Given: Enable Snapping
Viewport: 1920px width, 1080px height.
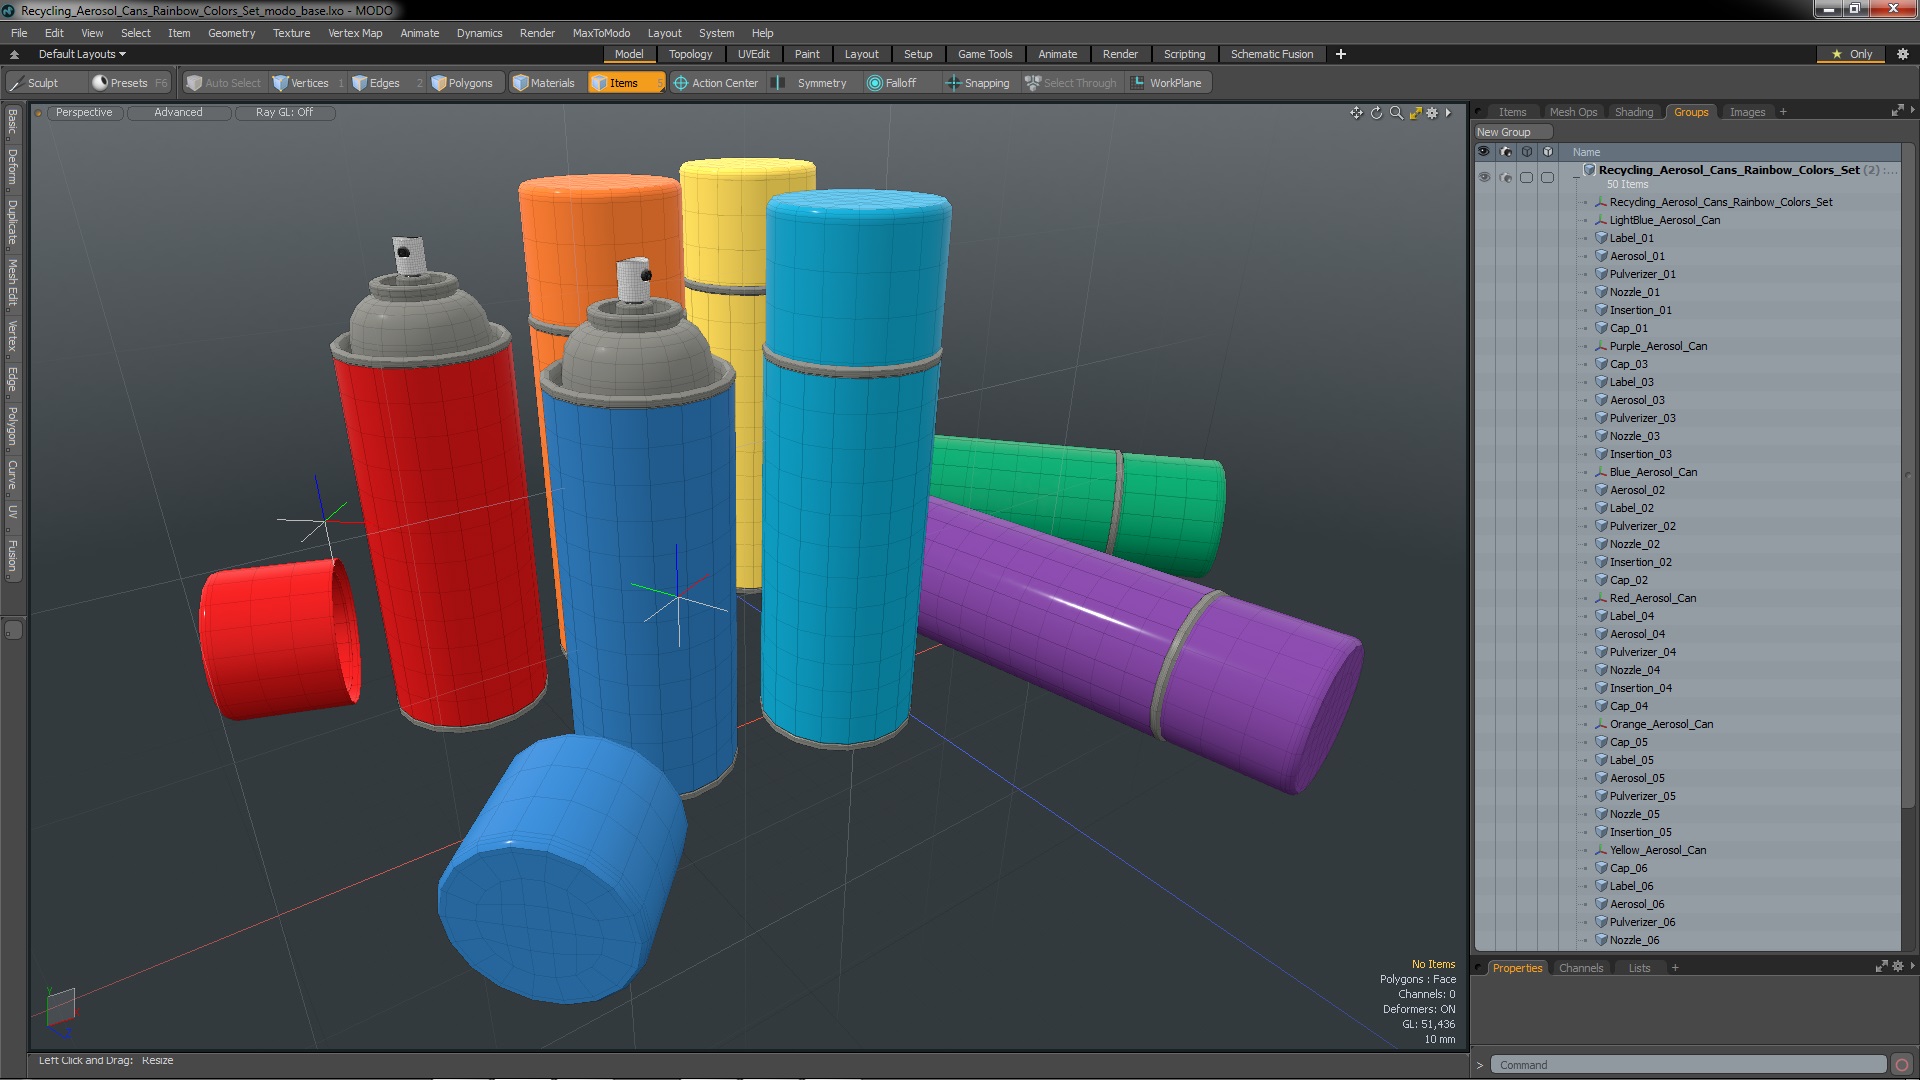Looking at the screenshot, I should (x=978, y=83).
